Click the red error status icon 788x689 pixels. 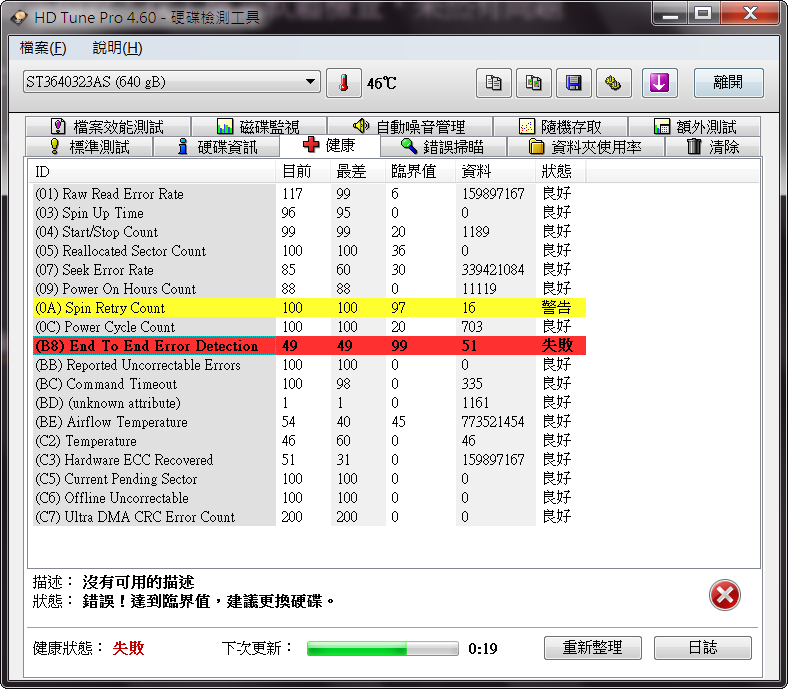(724, 595)
